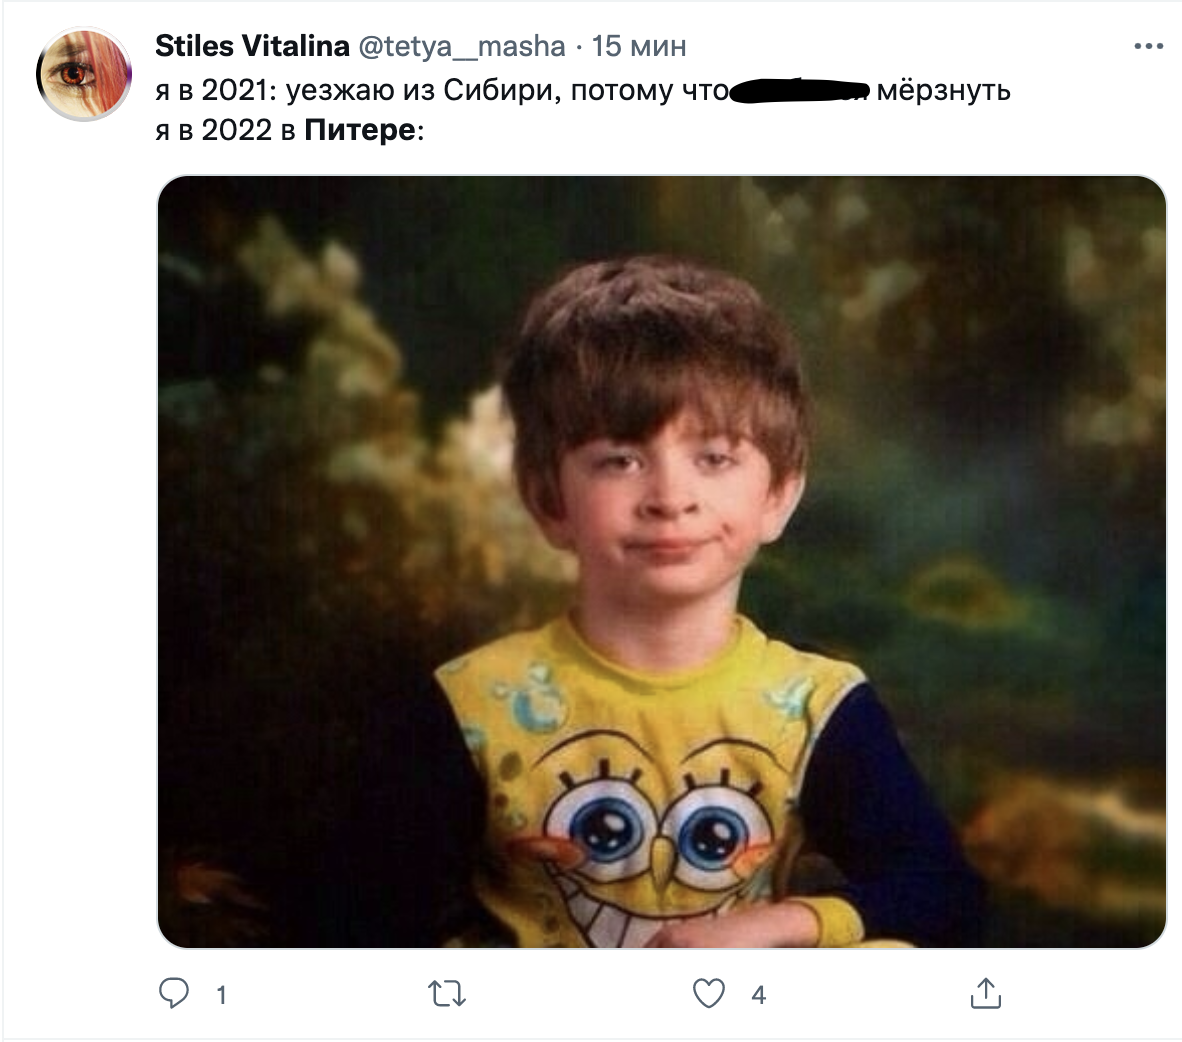Click the reply count showing 1
This screenshot has height=1042, width=1182.
[x=221, y=995]
